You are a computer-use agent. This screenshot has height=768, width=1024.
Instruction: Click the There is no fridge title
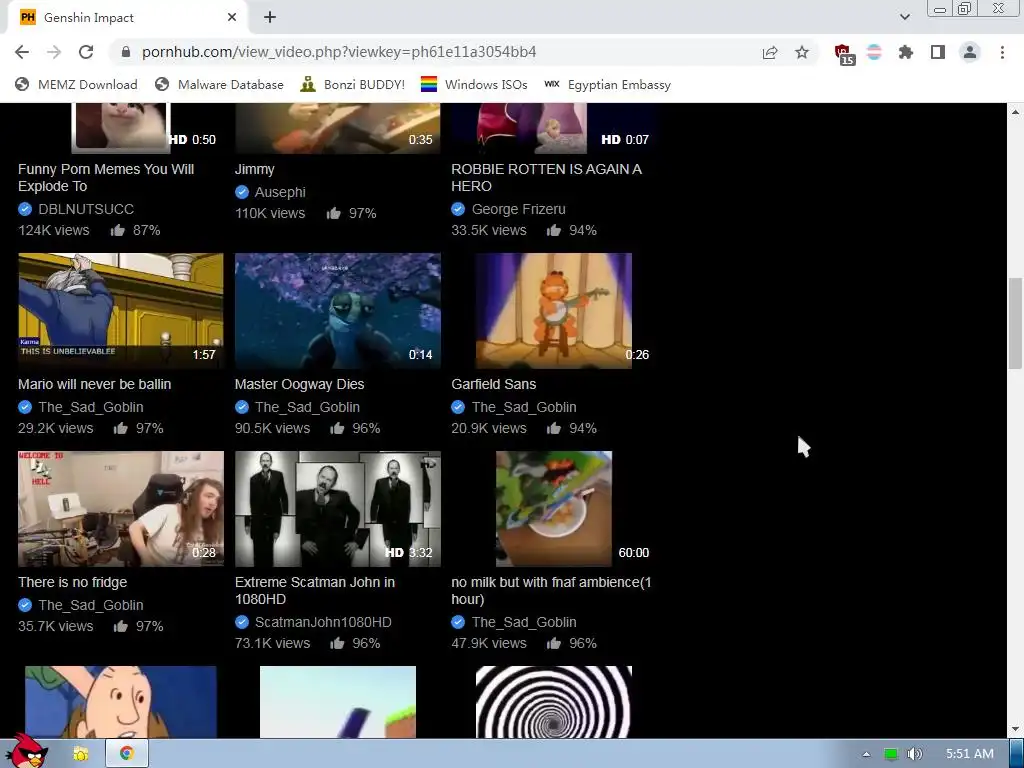pyautogui.click(x=72, y=582)
